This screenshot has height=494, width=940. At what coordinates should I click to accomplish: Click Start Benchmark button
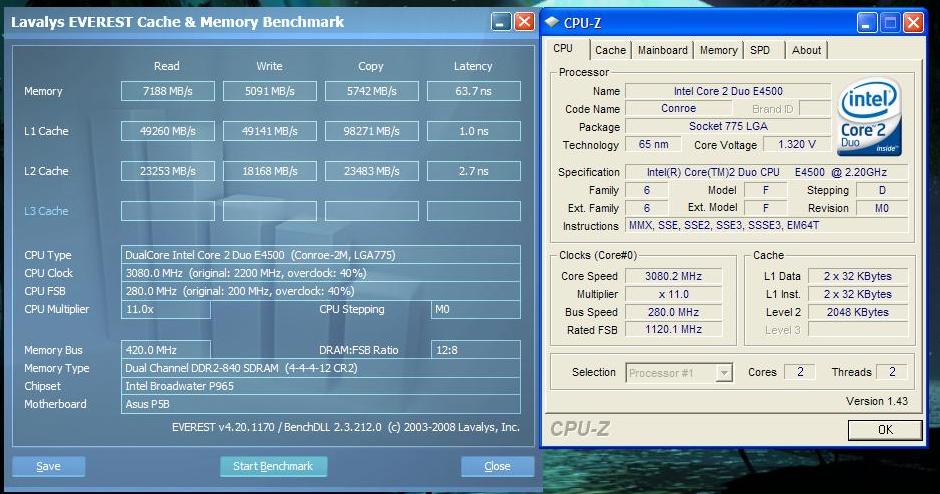pos(273,466)
